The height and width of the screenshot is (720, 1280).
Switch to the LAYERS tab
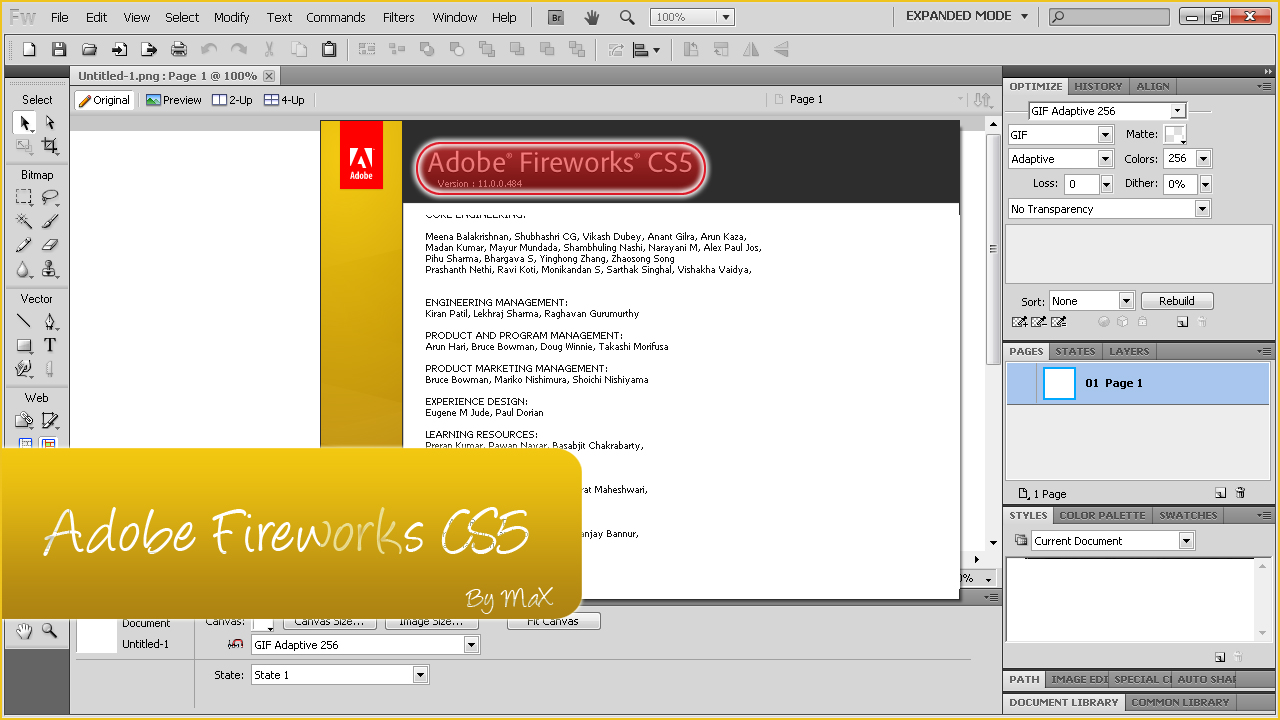point(1130,351)
